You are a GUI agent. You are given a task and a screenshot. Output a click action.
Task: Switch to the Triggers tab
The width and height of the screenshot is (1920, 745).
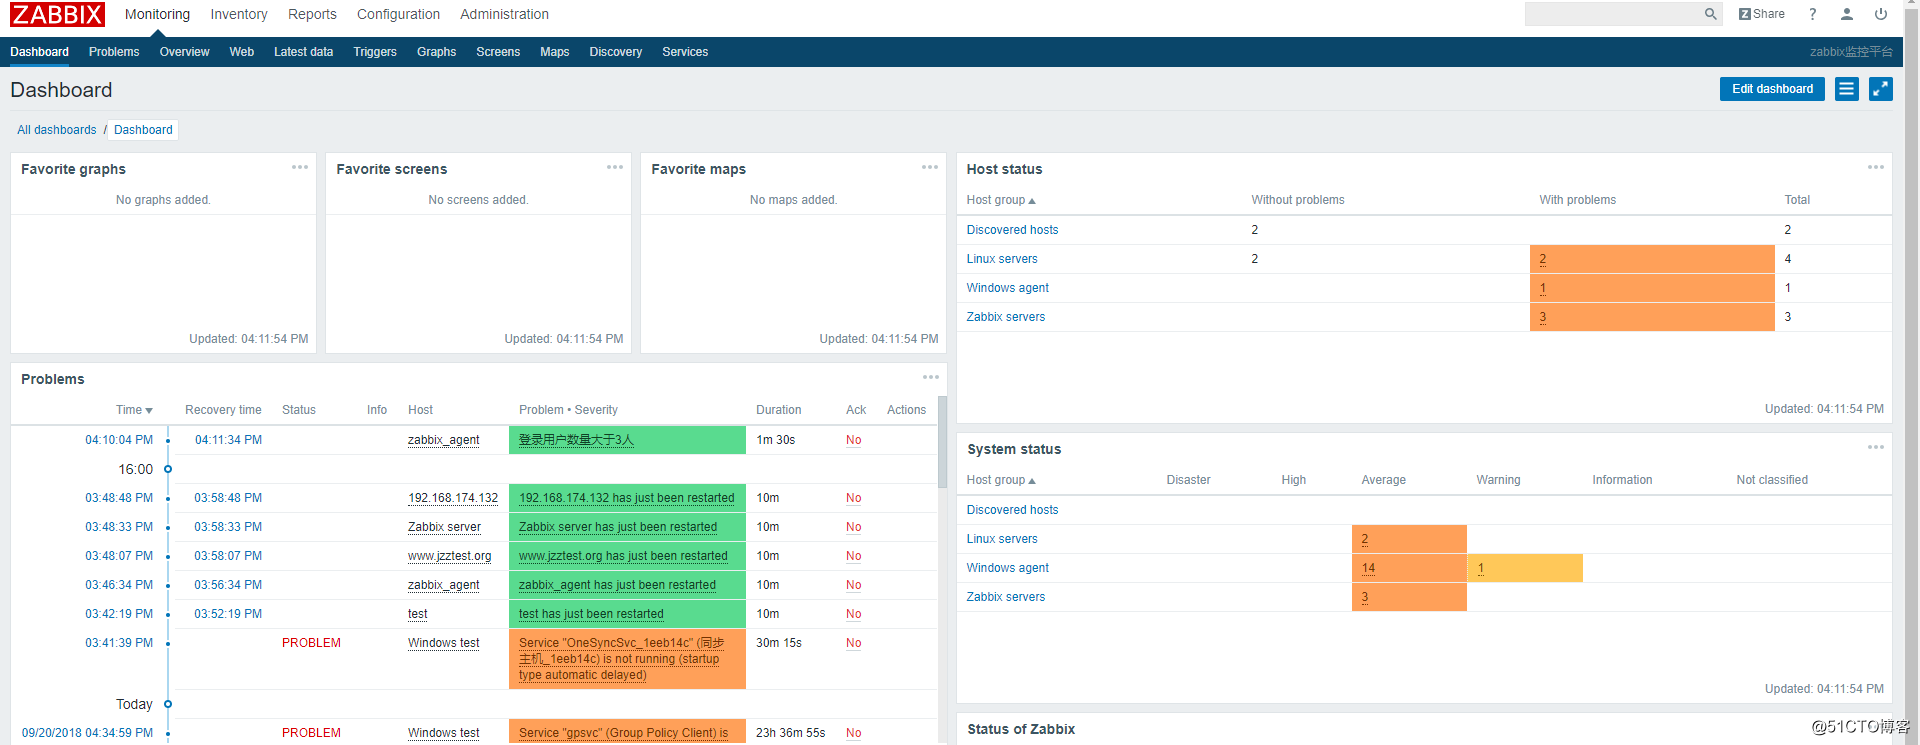[375, 52]
